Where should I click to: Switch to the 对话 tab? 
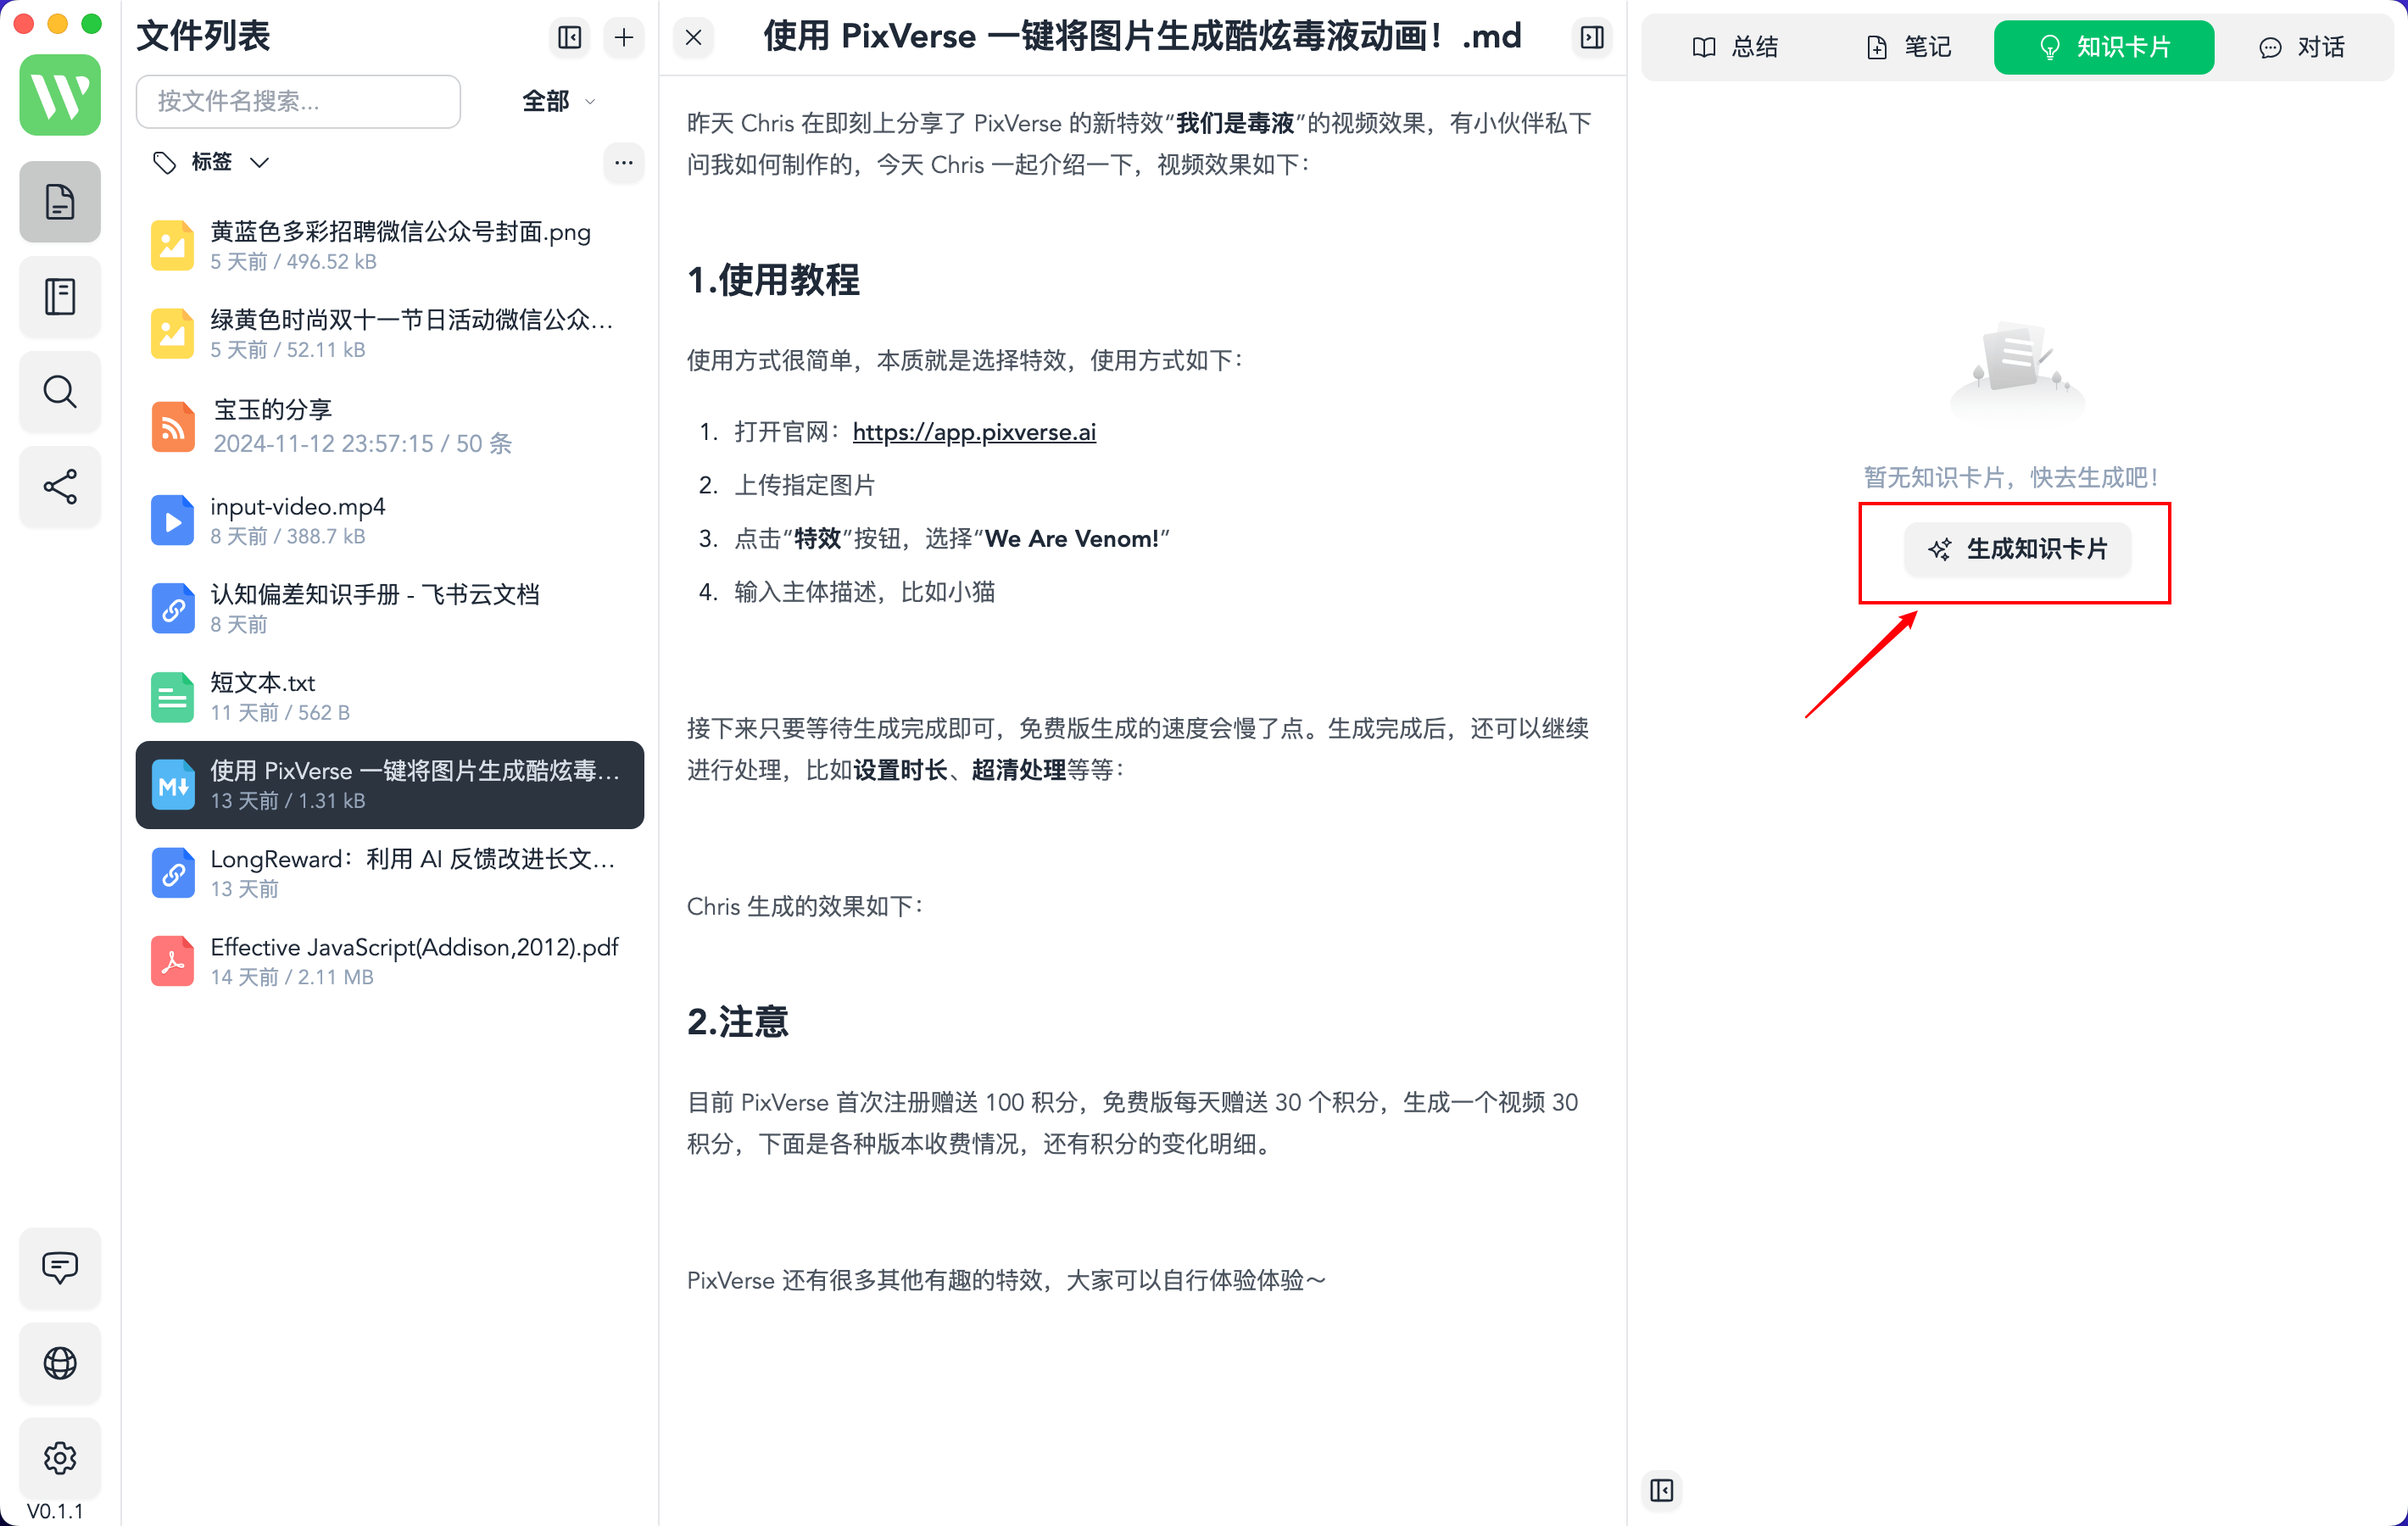(2301, 47)
